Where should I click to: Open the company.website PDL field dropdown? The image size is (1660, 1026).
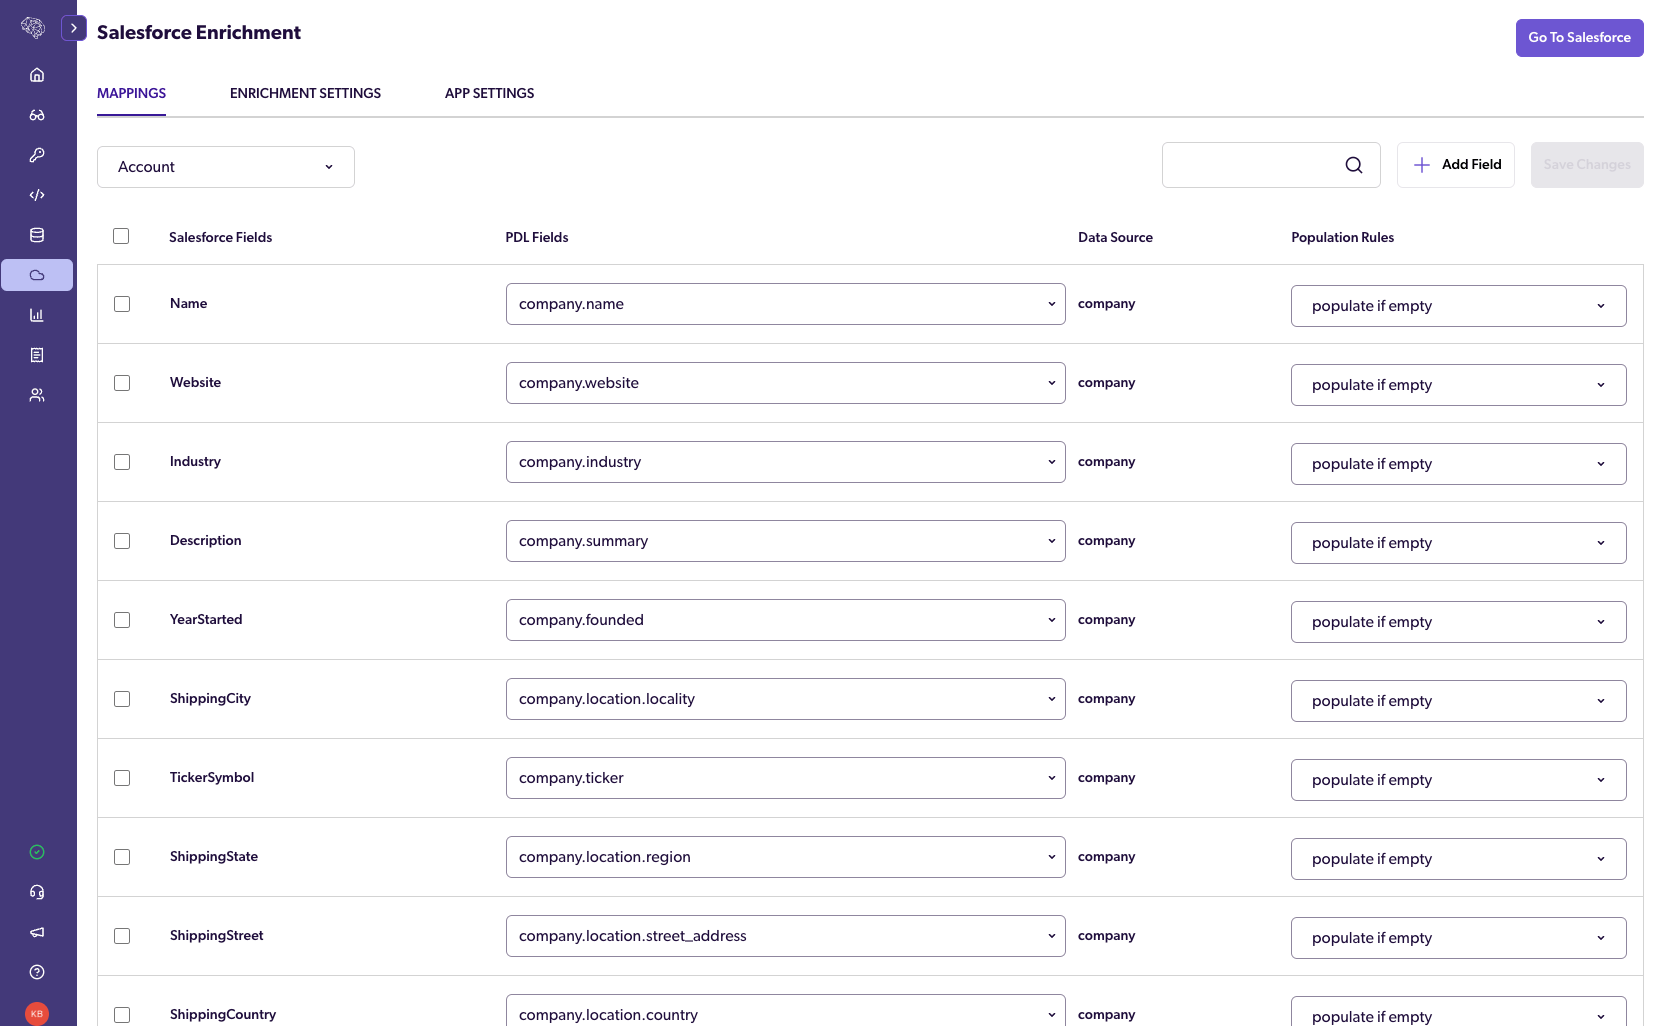tap(786, 383)
